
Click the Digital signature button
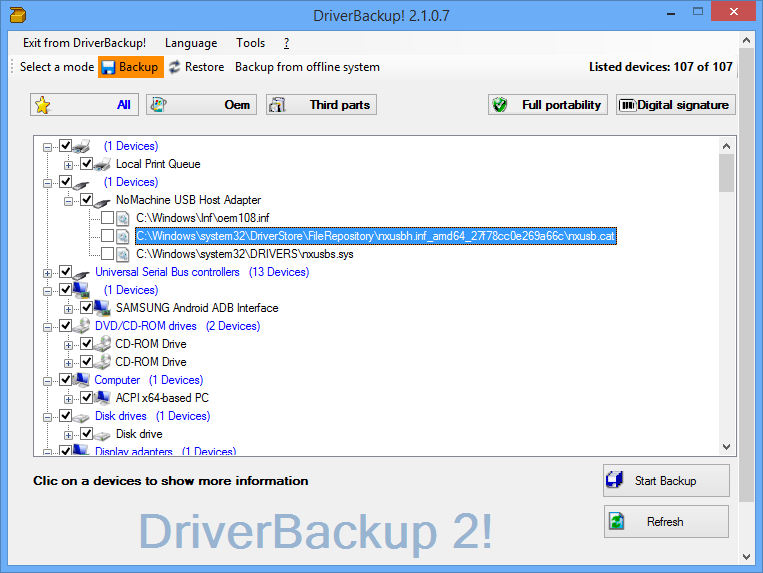675,105
